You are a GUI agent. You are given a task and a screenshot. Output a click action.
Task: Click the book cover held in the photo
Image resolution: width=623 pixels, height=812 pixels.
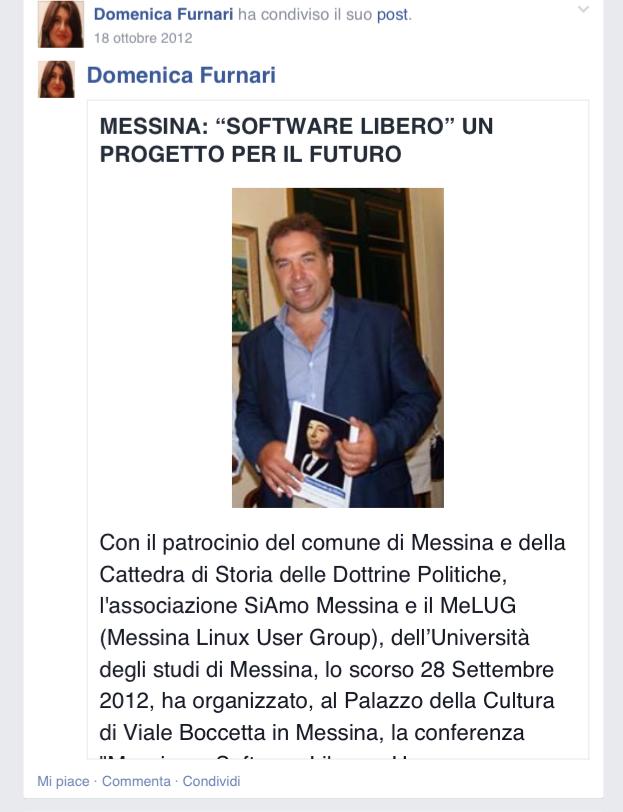point(320,454)
